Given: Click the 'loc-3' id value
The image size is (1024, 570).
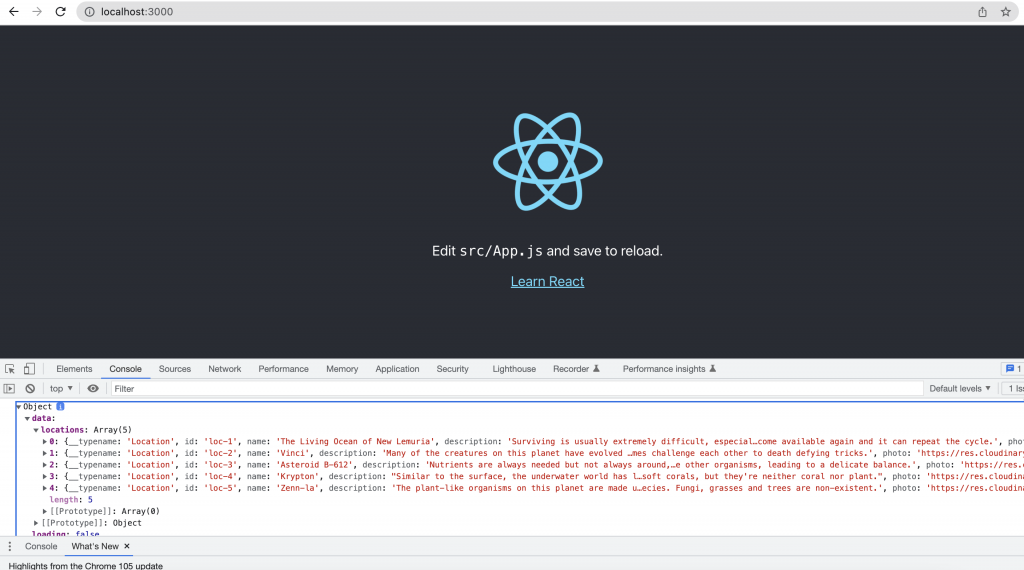Looking at the screenshot, I should pyautogui.click(x=220, y=465).
